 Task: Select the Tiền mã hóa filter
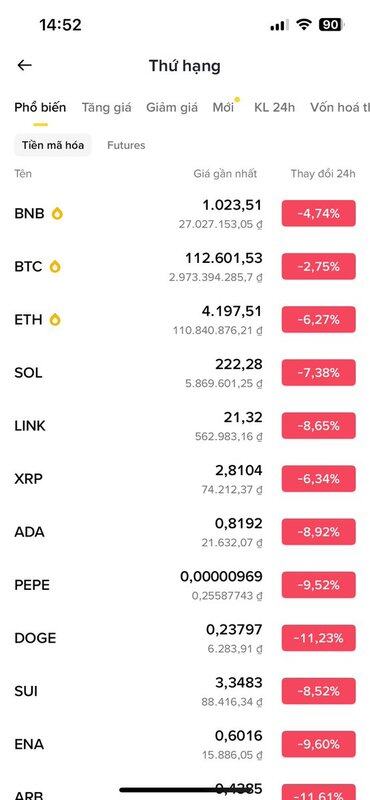coord(53,145)
